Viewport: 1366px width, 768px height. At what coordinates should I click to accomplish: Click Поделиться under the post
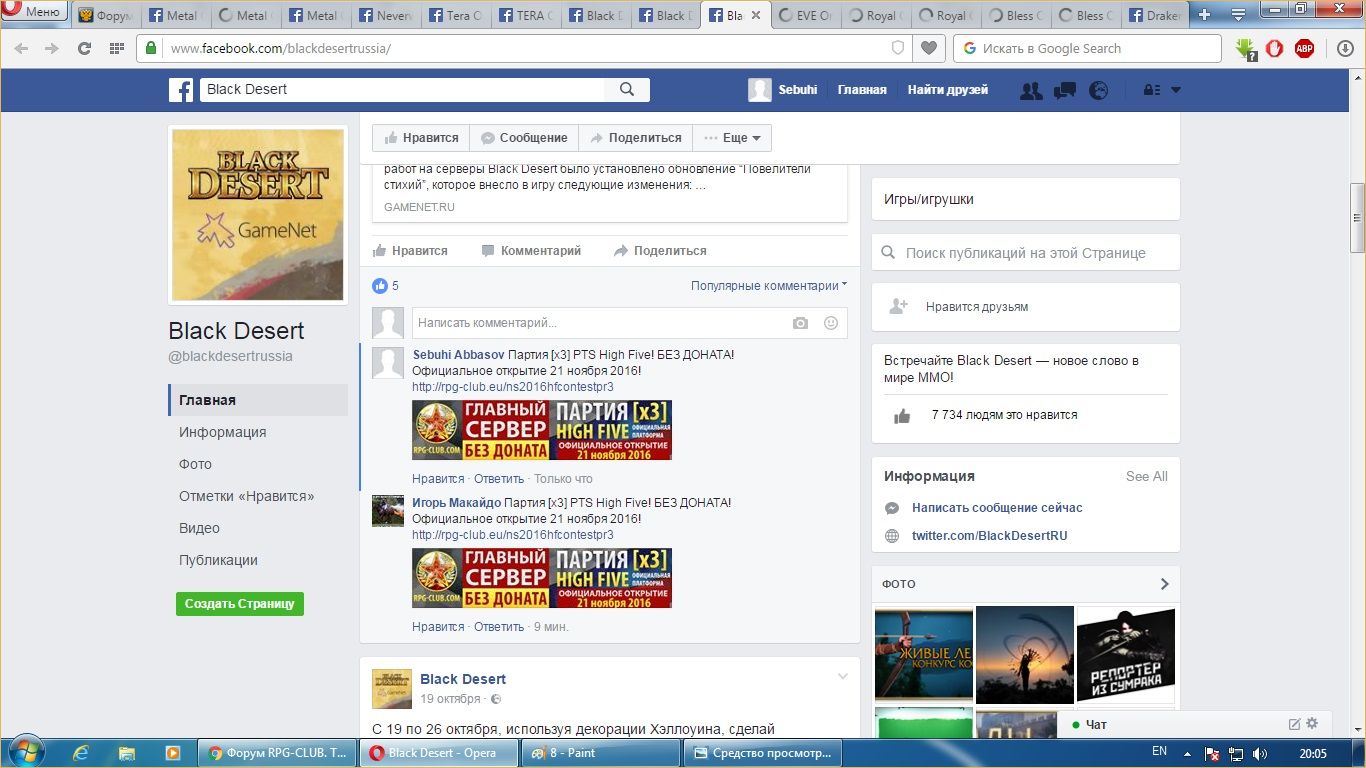click(660, 251)
